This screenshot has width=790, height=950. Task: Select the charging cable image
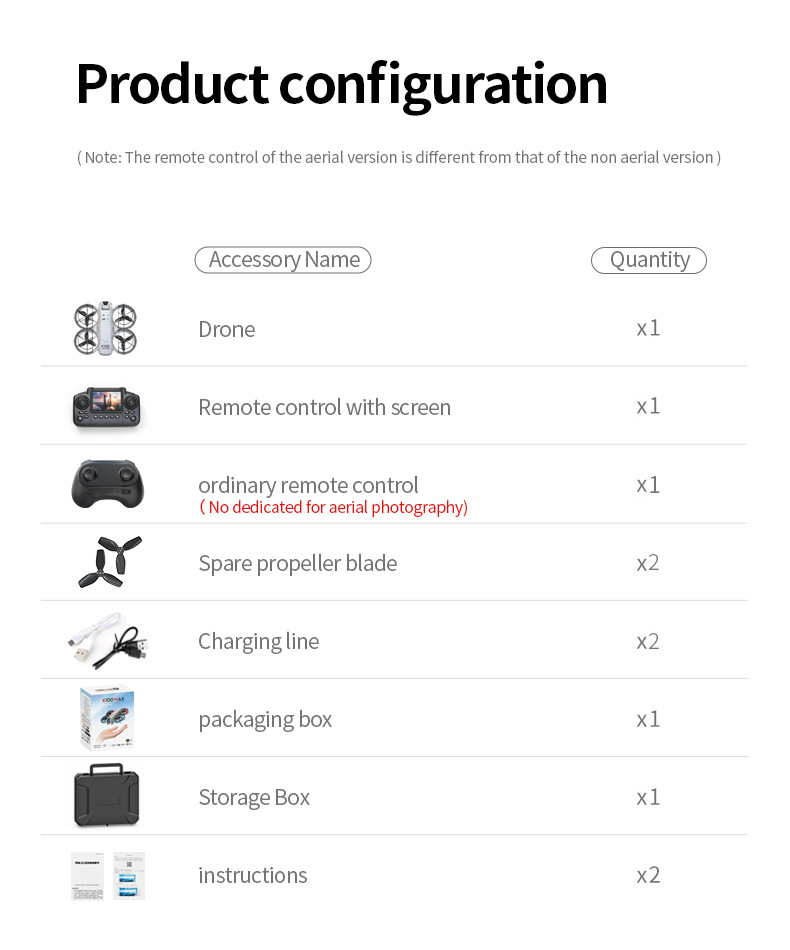(109, 640)
